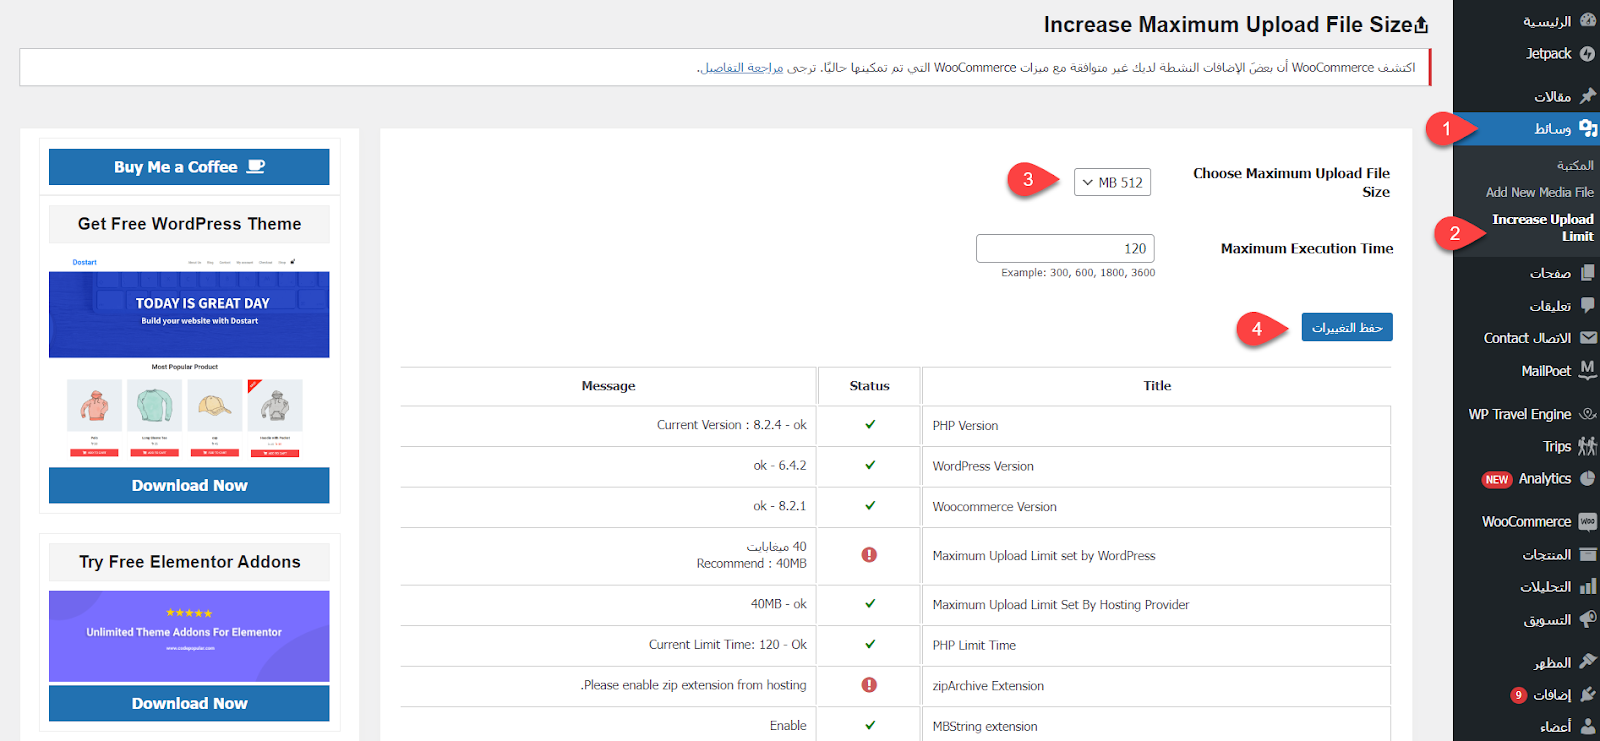
Task: Click the coffee cup icon on banner
Action: coord(256,167)
